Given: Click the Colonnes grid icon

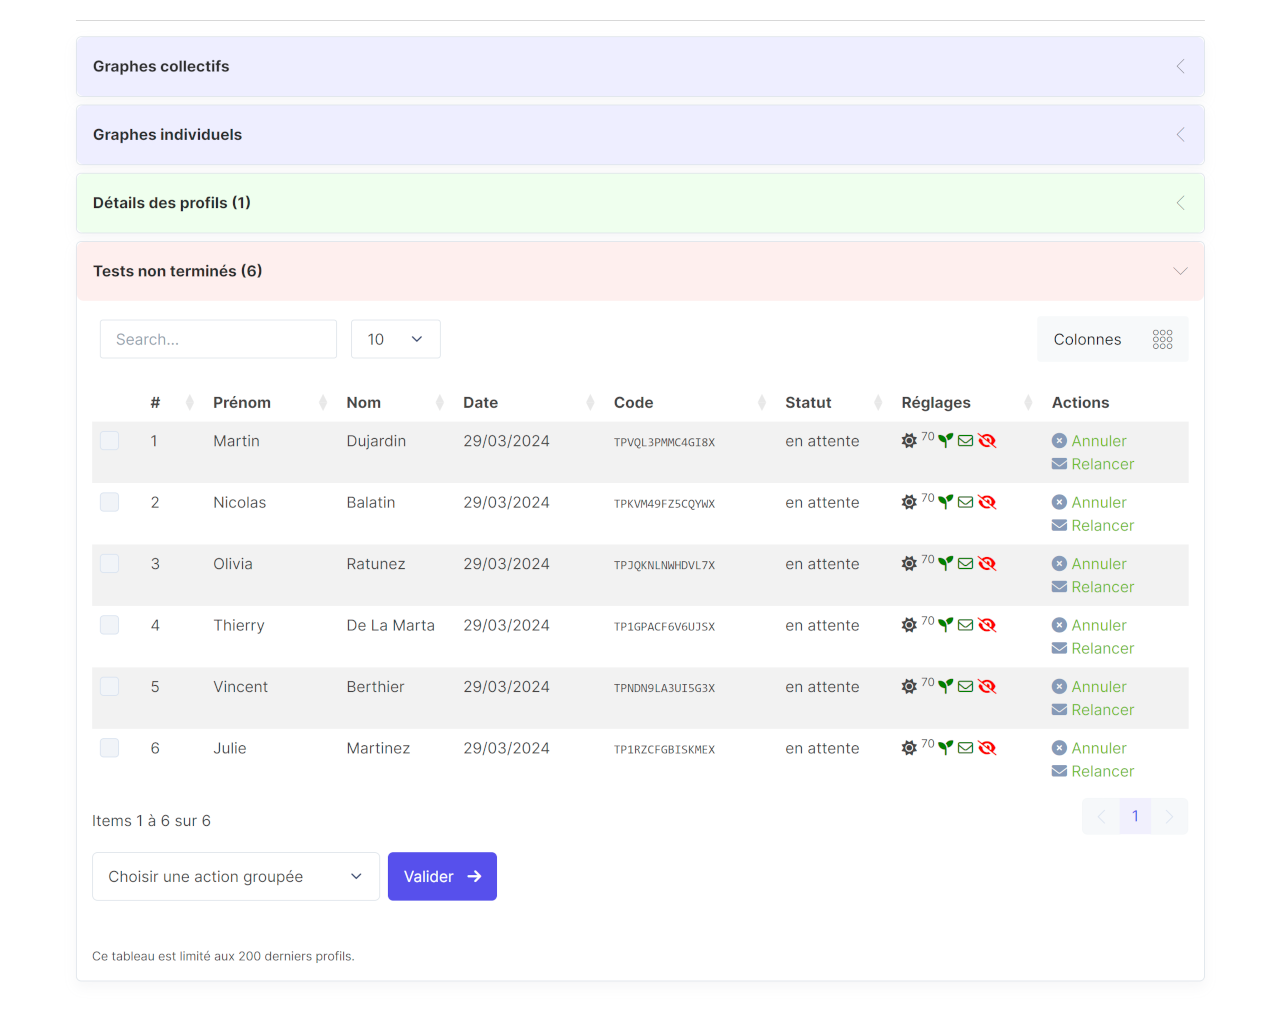Looking at the screenshot, I should coord(1162,340).
